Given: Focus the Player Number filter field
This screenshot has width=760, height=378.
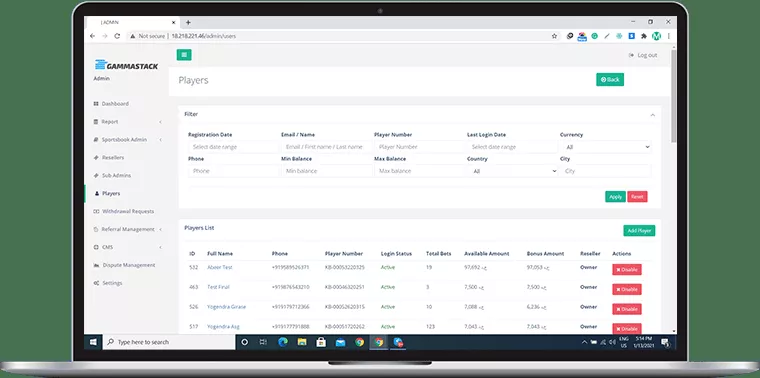Looking at the screenshot, I should pos(419,147).
